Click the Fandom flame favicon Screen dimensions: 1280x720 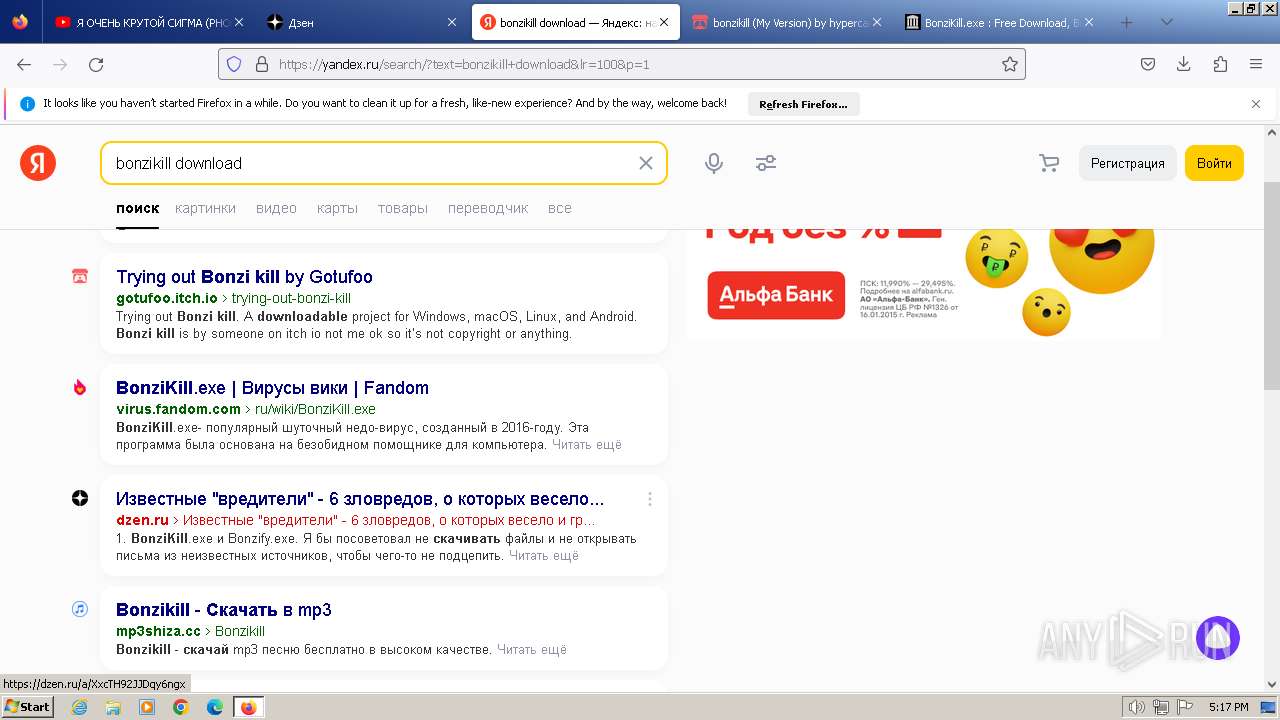80,388
